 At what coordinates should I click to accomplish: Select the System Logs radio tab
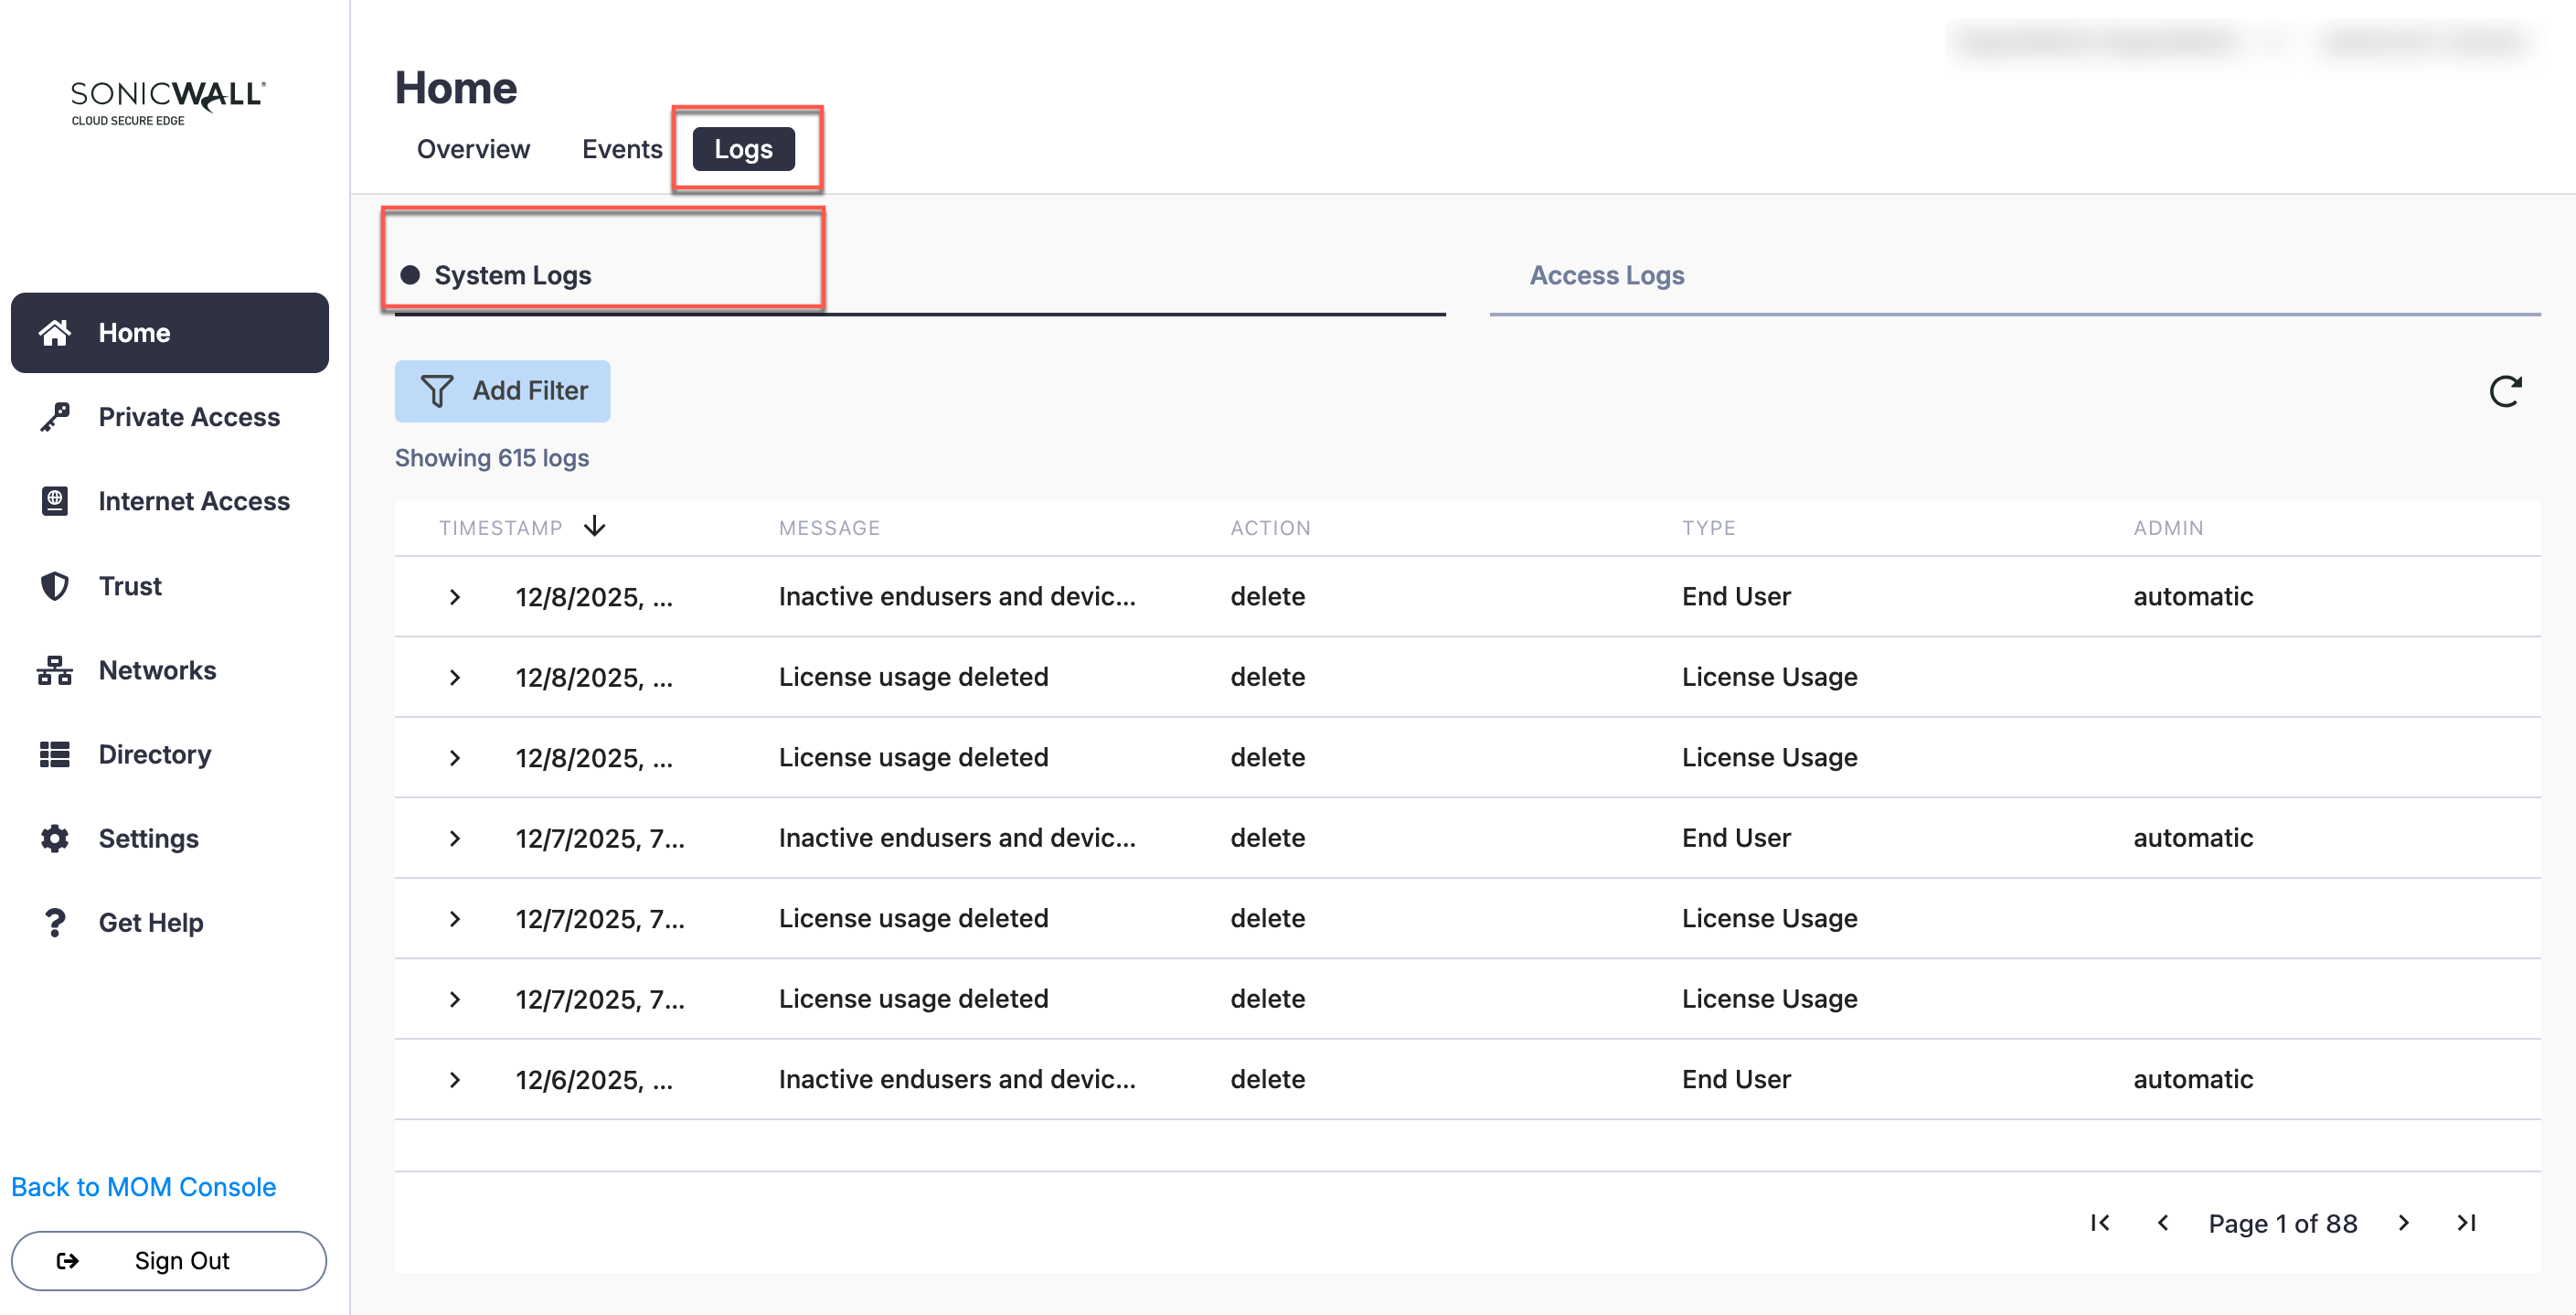pyautogui.click(x=511, y=275)
